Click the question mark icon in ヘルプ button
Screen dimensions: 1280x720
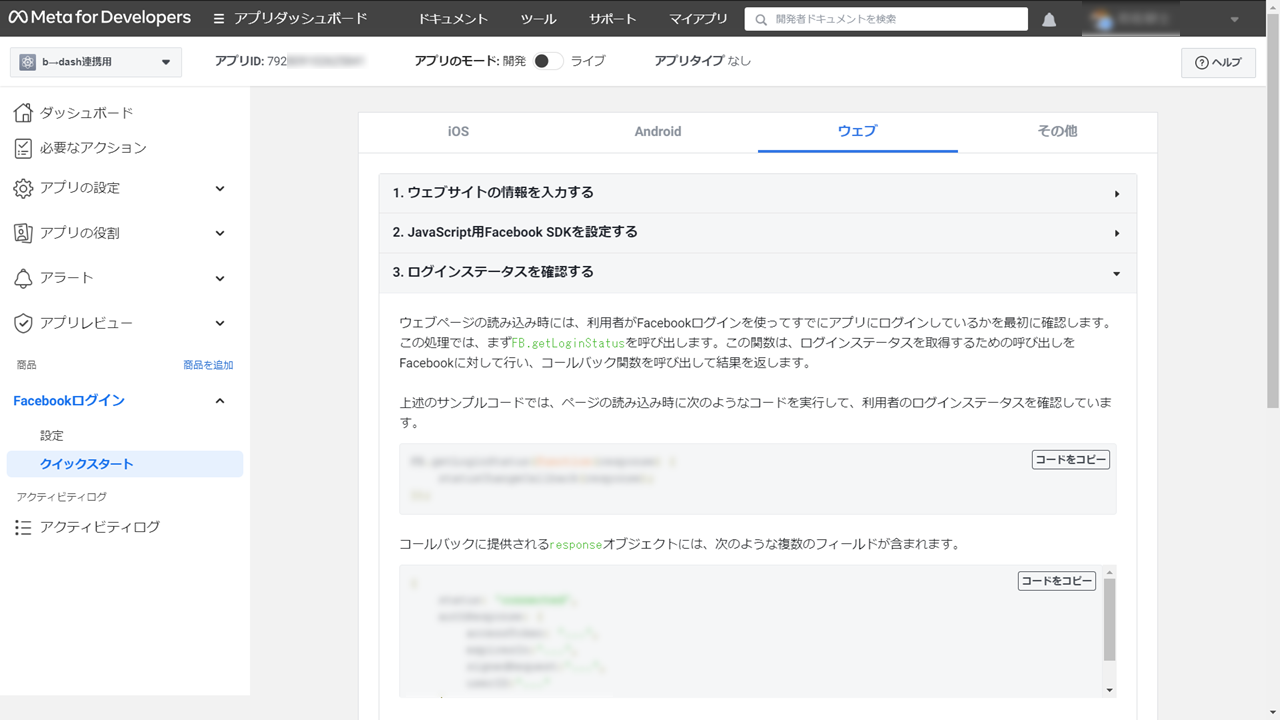pyautogui.click(x=1201, y=62)
